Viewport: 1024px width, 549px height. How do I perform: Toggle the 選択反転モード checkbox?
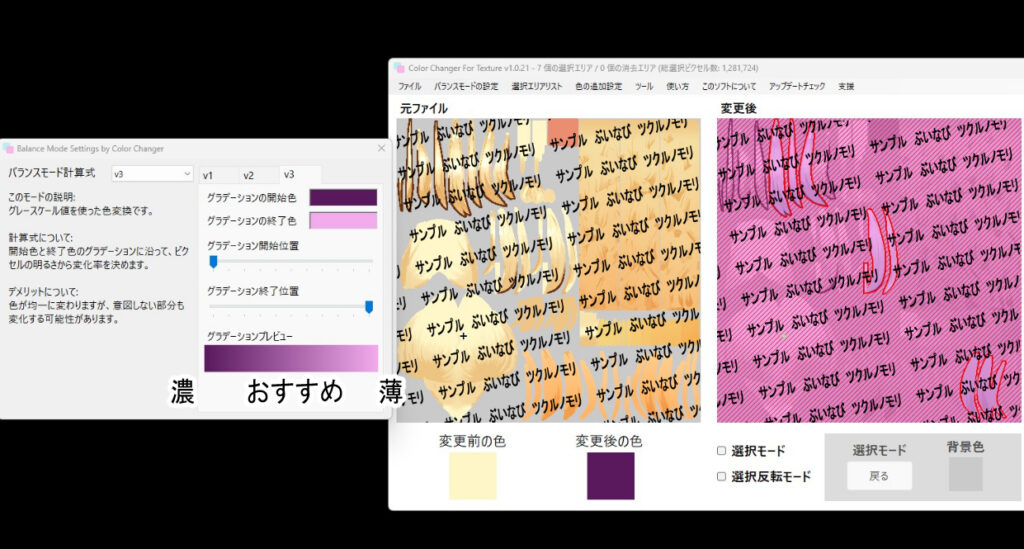pyautogui.click(x=722, y=477)
